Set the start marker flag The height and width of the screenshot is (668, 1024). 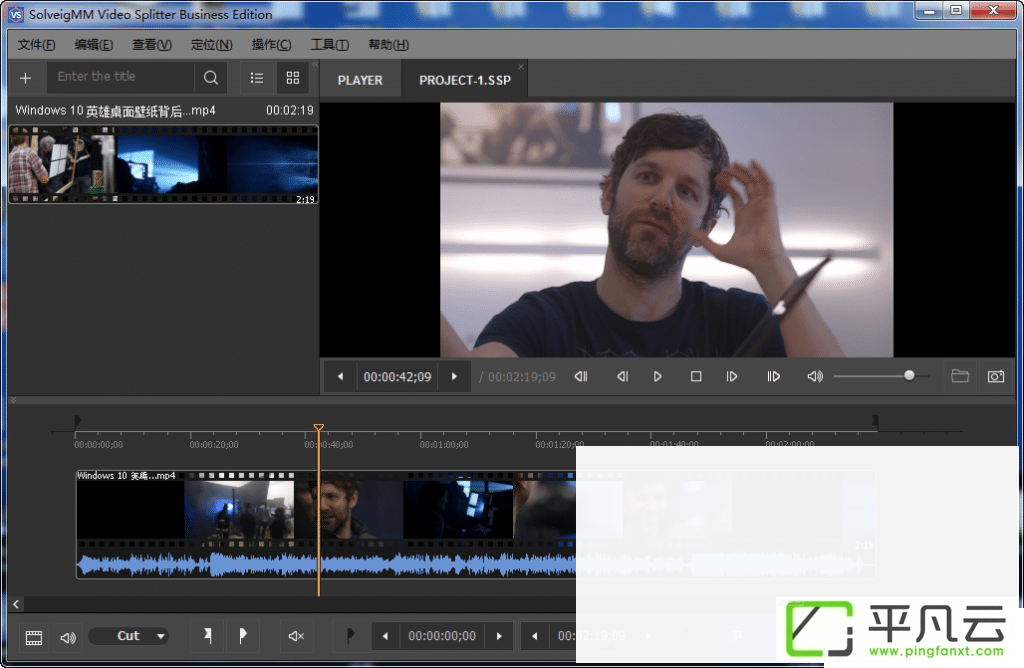point(208,635)
